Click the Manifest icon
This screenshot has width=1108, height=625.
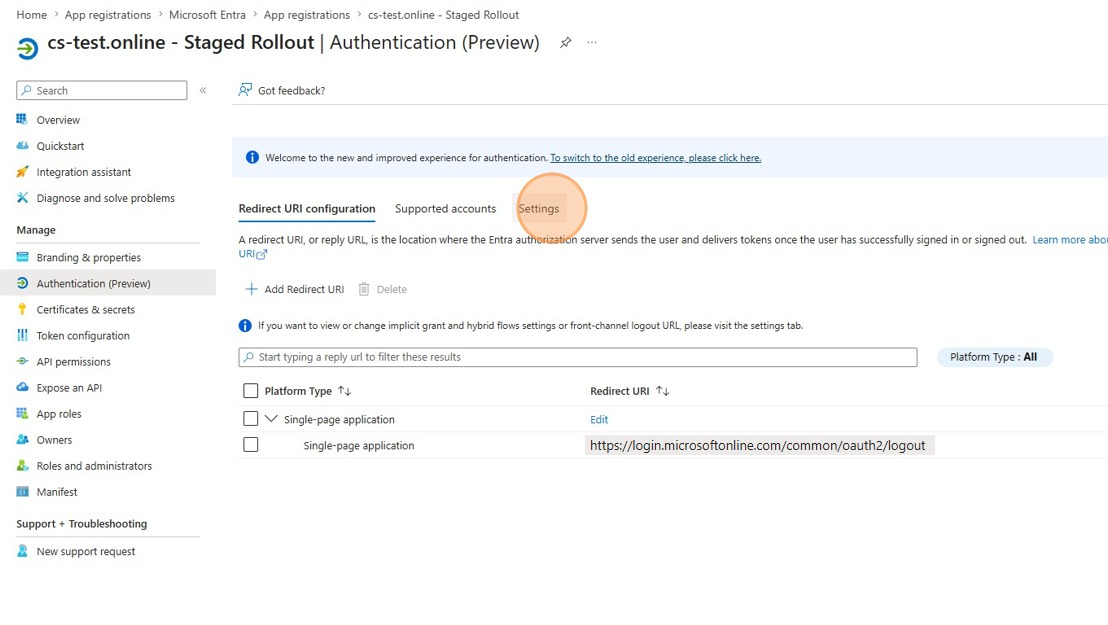pyautogui.click(x=22, y=492)
